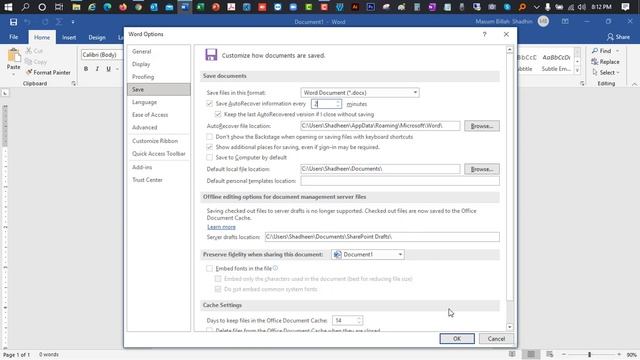This screenshot has height=360, width=640.
Task: Toggle Save AutoRecover information checkbox
Action: point(210,104)
